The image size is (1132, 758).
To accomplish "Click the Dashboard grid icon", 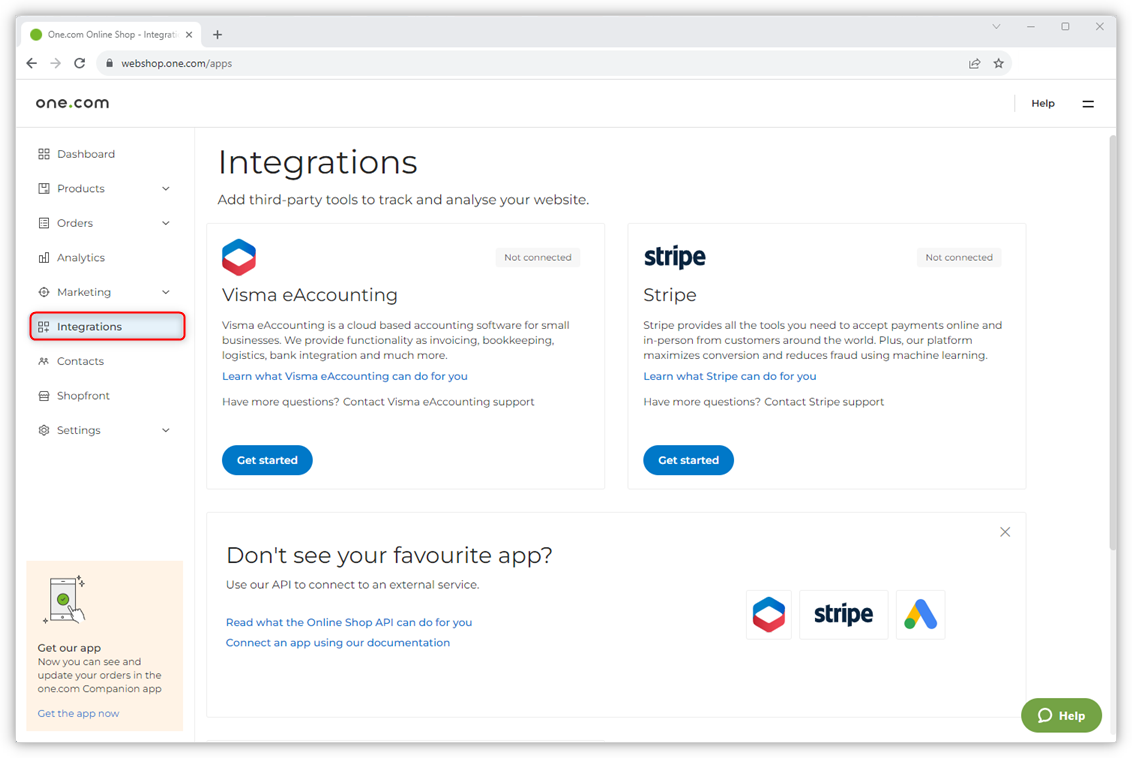I will click(44, 154).
